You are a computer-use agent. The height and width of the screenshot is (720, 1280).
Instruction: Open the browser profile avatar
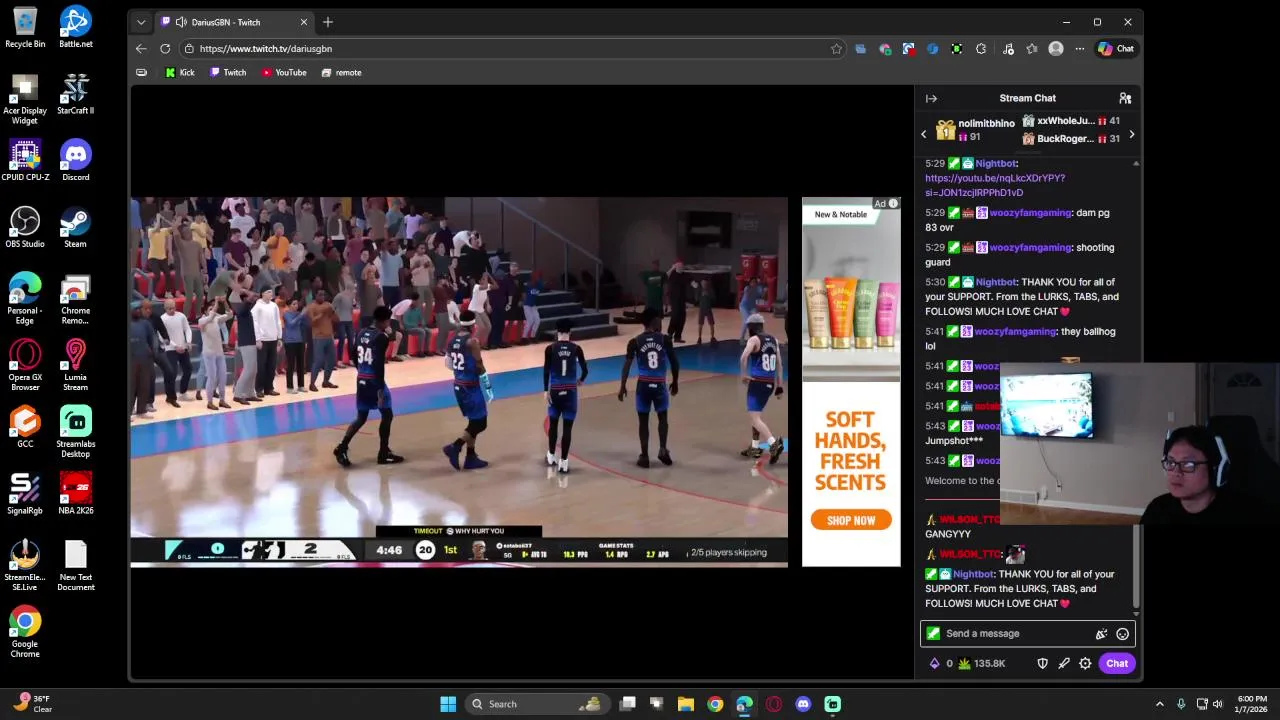pyautogui.click(x=1056, y=48)
